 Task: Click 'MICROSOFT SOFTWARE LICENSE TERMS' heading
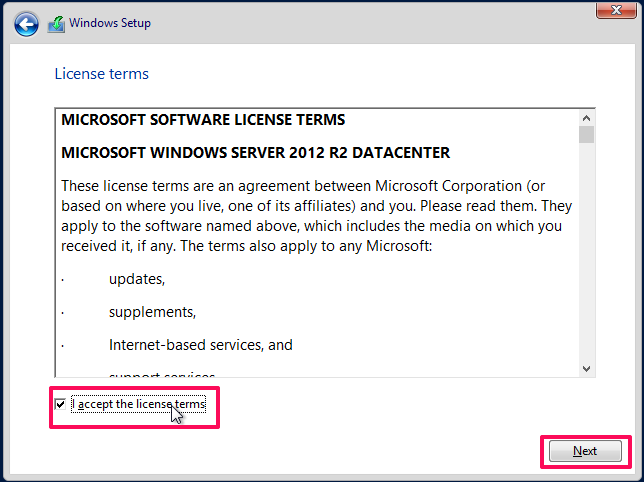coord(203,120)
